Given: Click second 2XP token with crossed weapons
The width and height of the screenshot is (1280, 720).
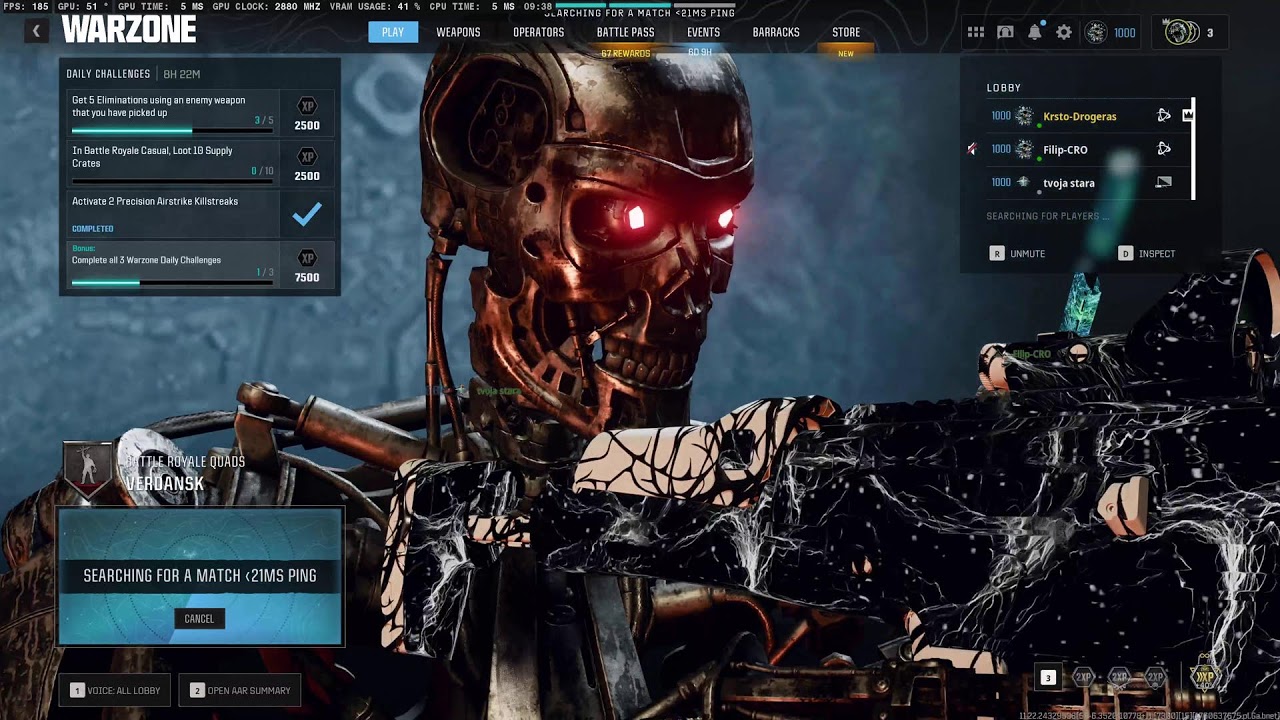Looking at the screenshot, I should coord(1119,677).
